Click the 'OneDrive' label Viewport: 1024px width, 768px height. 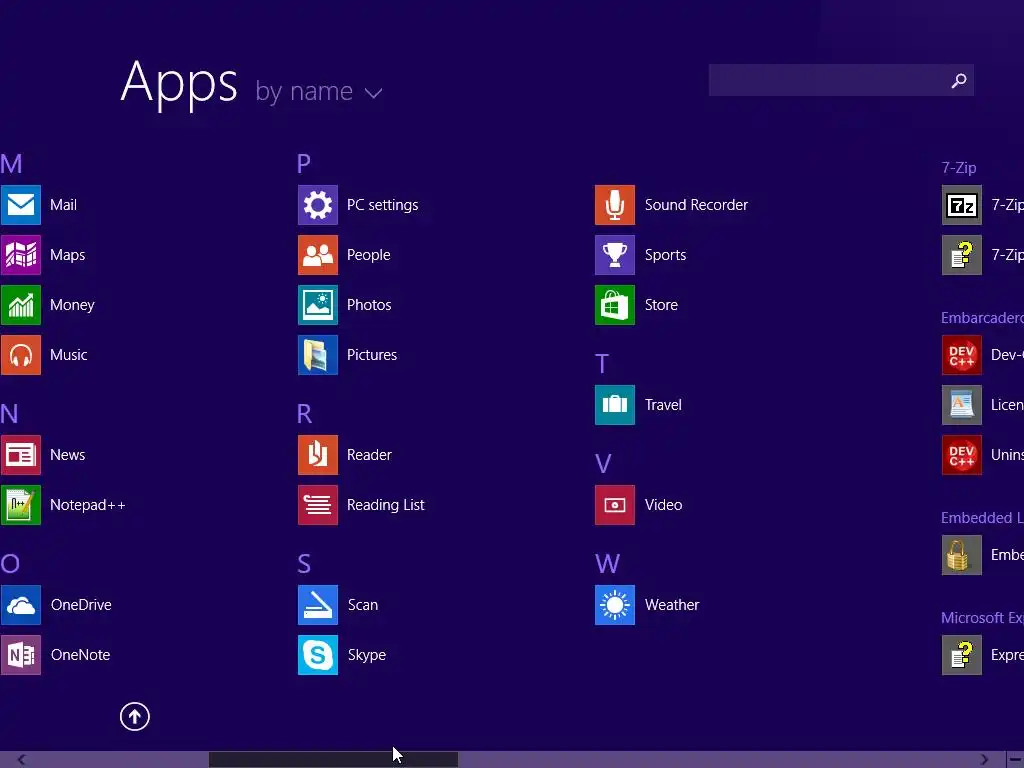(x=81, y=605)
